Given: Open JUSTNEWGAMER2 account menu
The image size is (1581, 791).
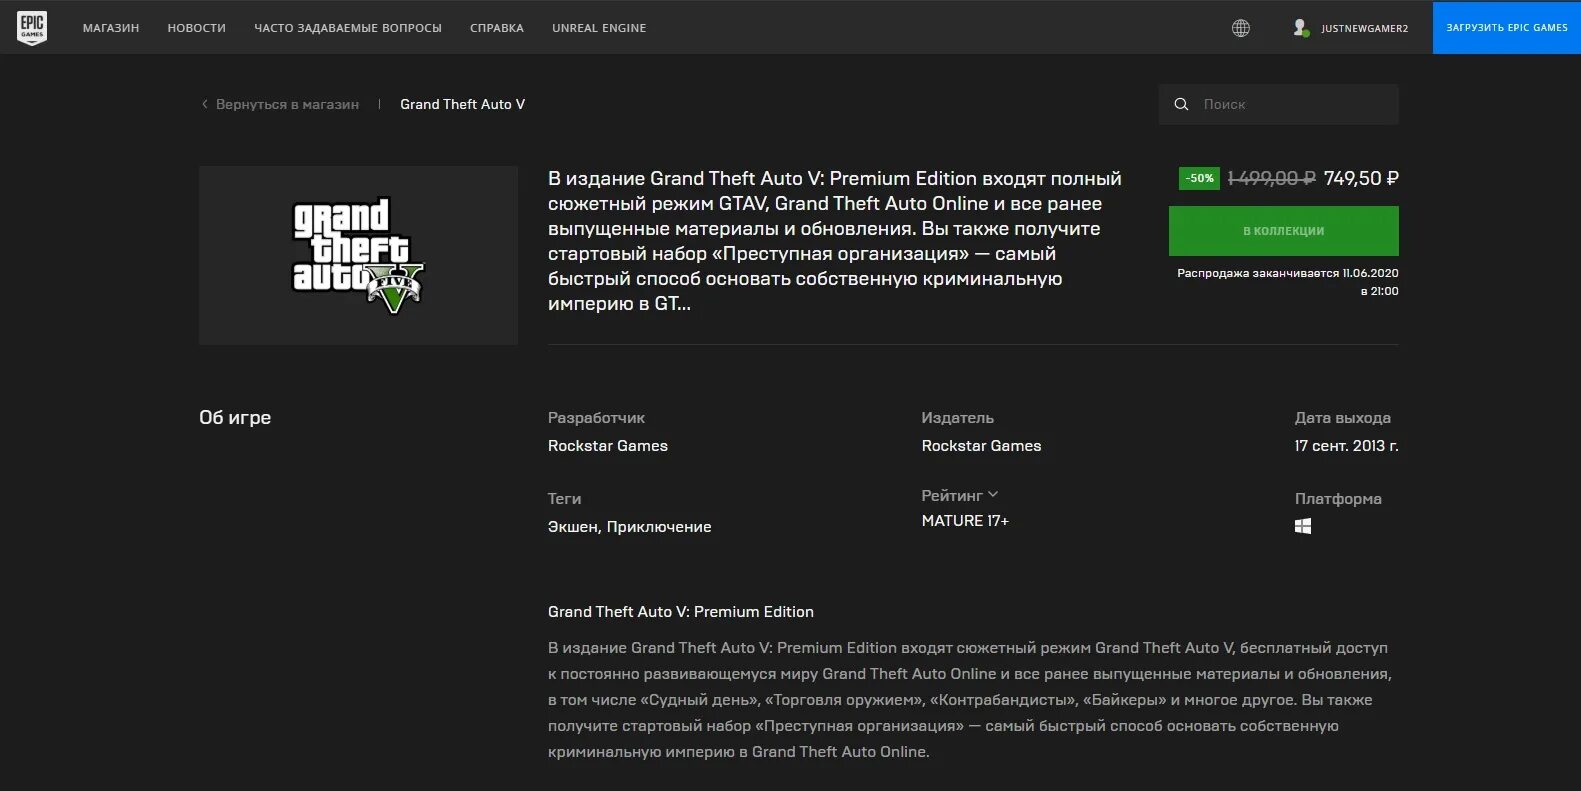Looking at the screenshot, I should tap(1364, 28).
